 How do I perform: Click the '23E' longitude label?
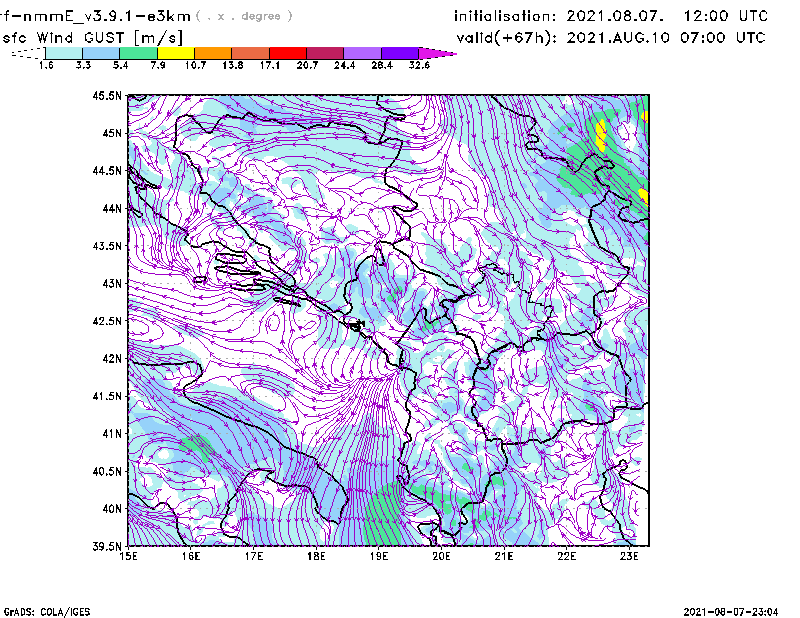(x=630, y=556)
